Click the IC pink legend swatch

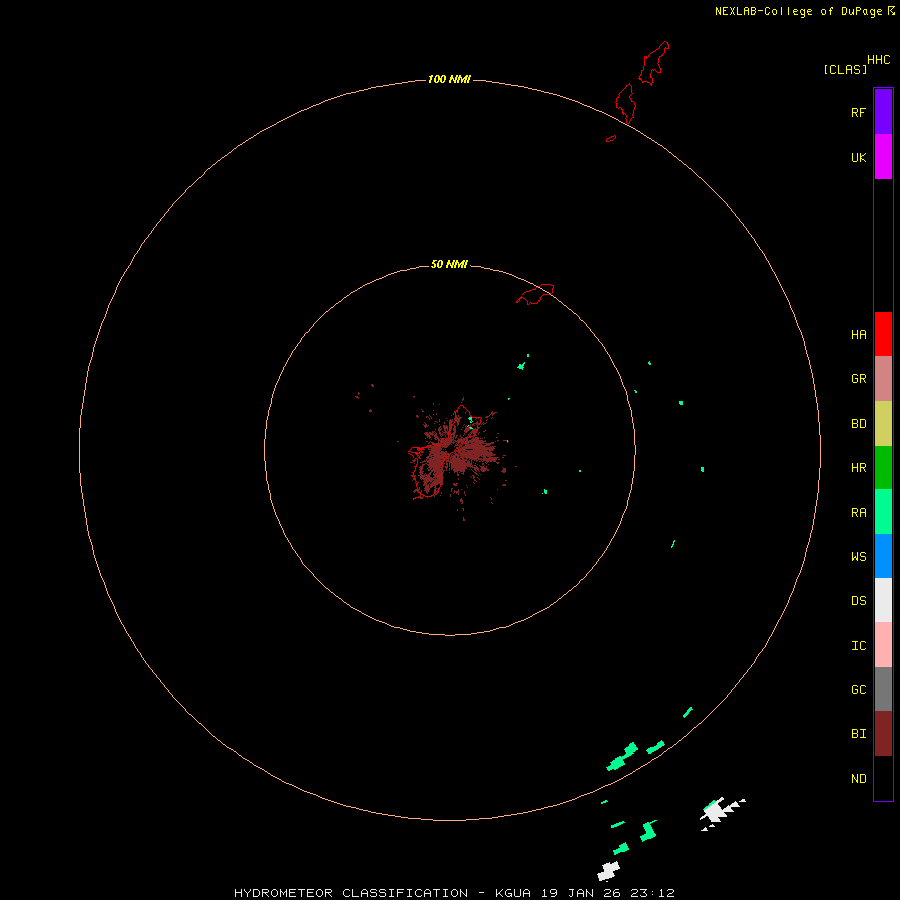(883, 645)
